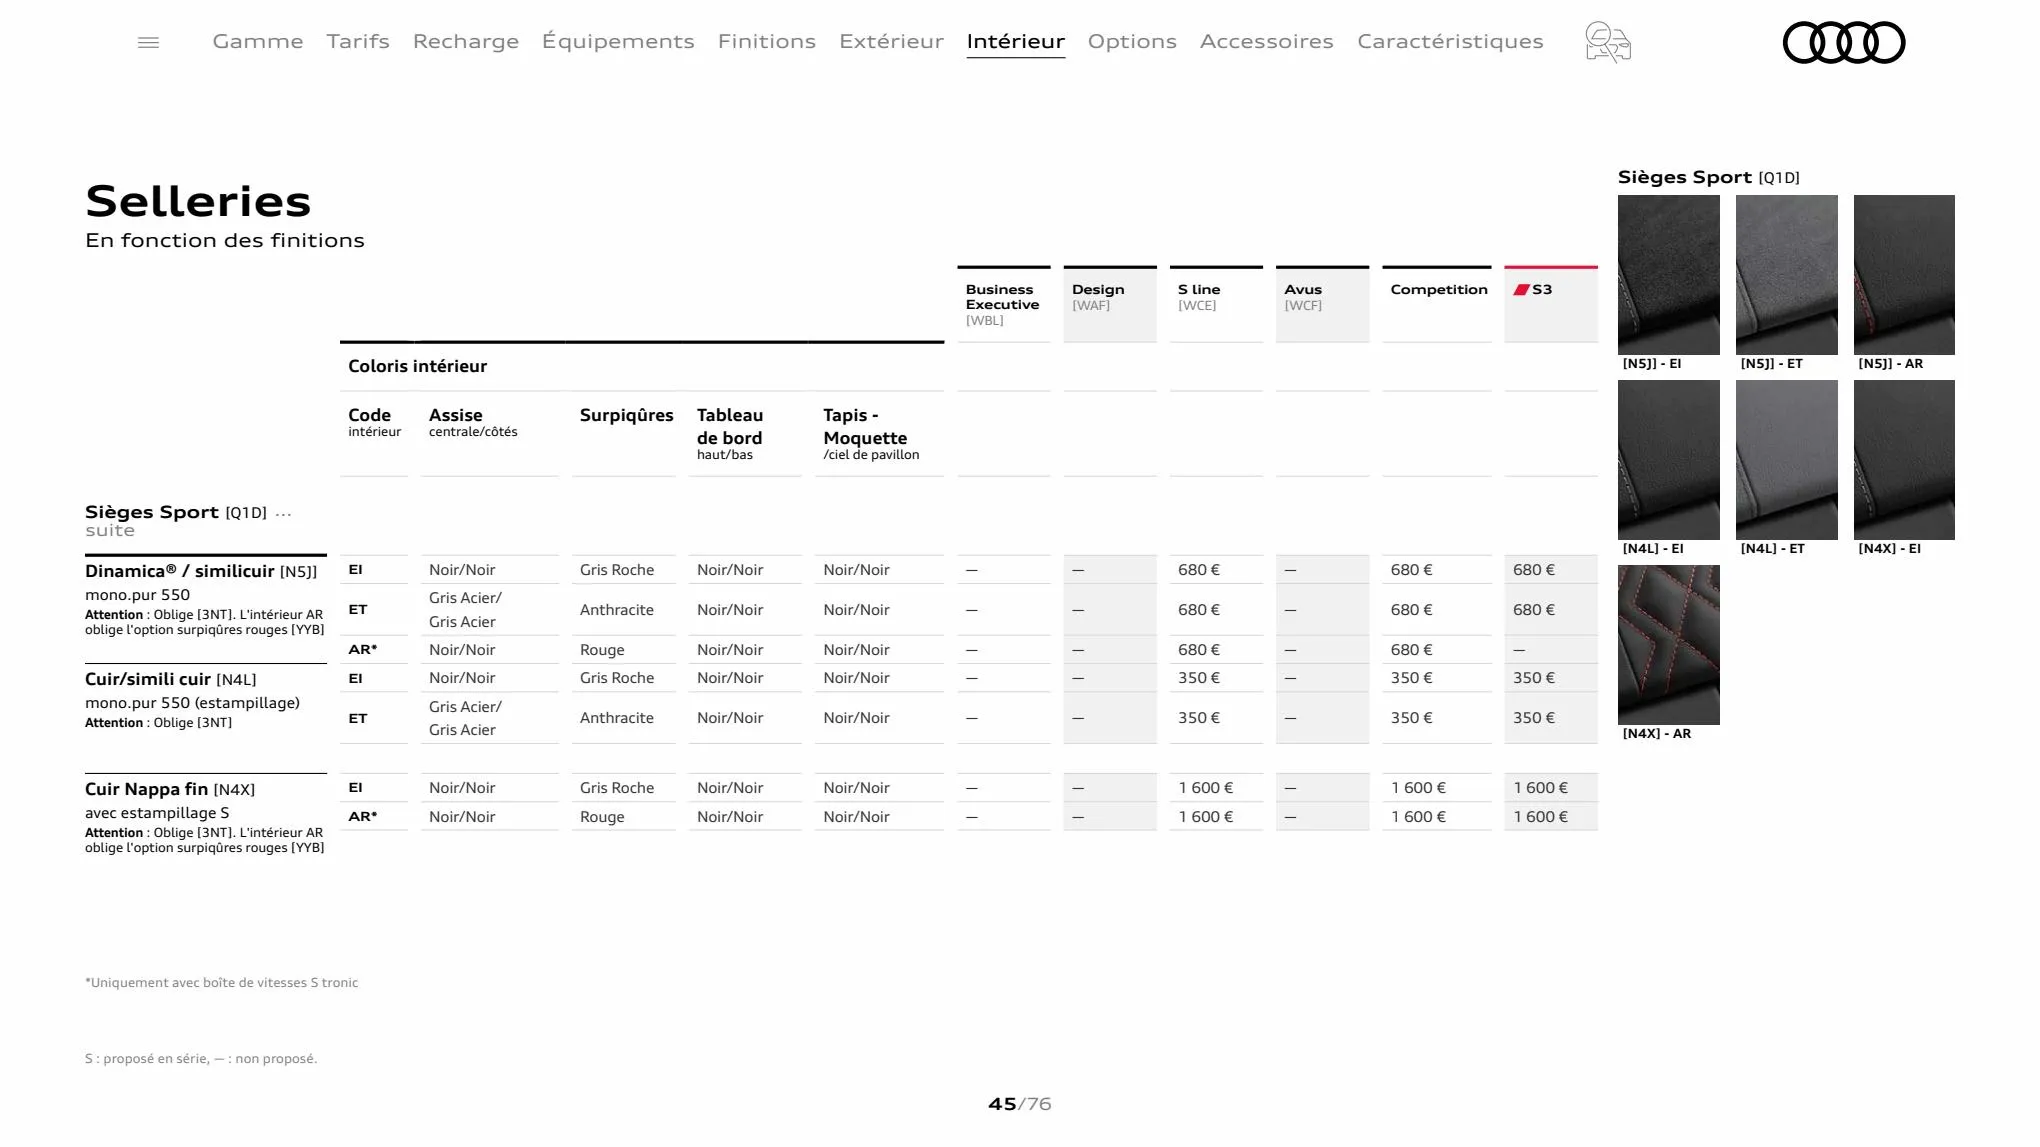Click the 'Sièges Sport [Q1D]' heading above swatches
The height and width of the screenshot is (1147, 2040).
(x=1709, y=177)
